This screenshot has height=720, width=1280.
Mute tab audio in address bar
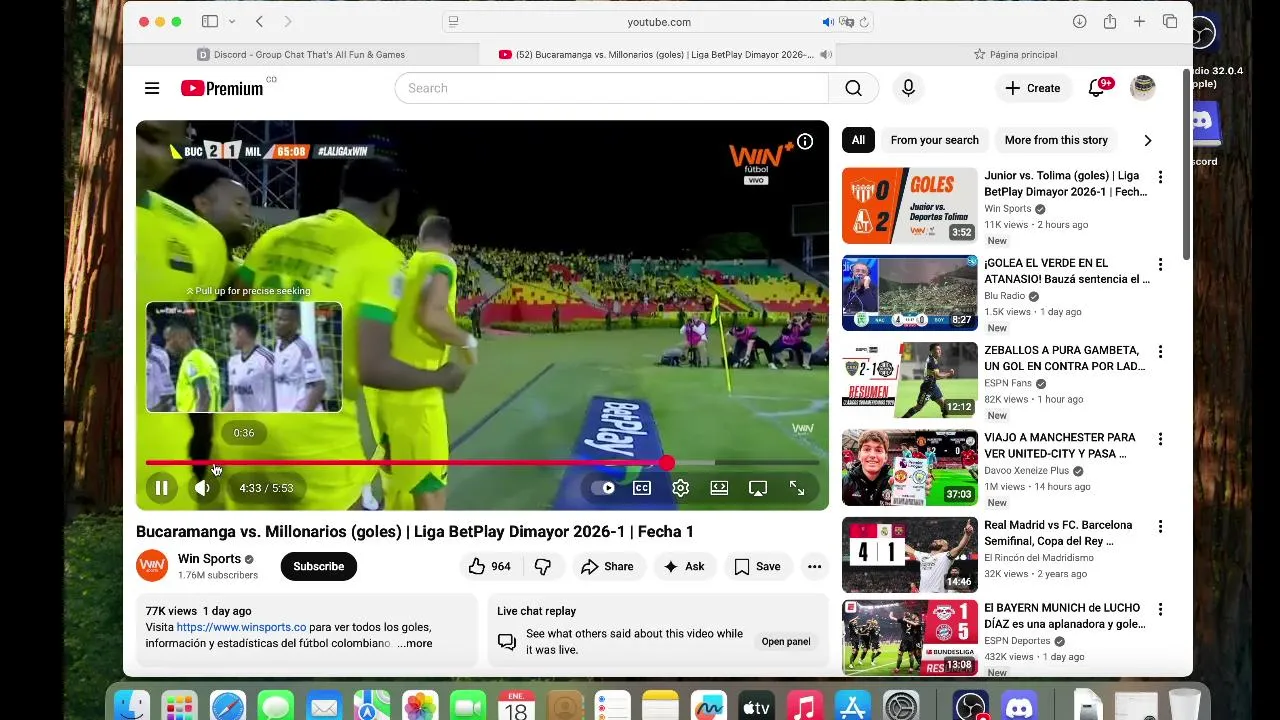828,22
